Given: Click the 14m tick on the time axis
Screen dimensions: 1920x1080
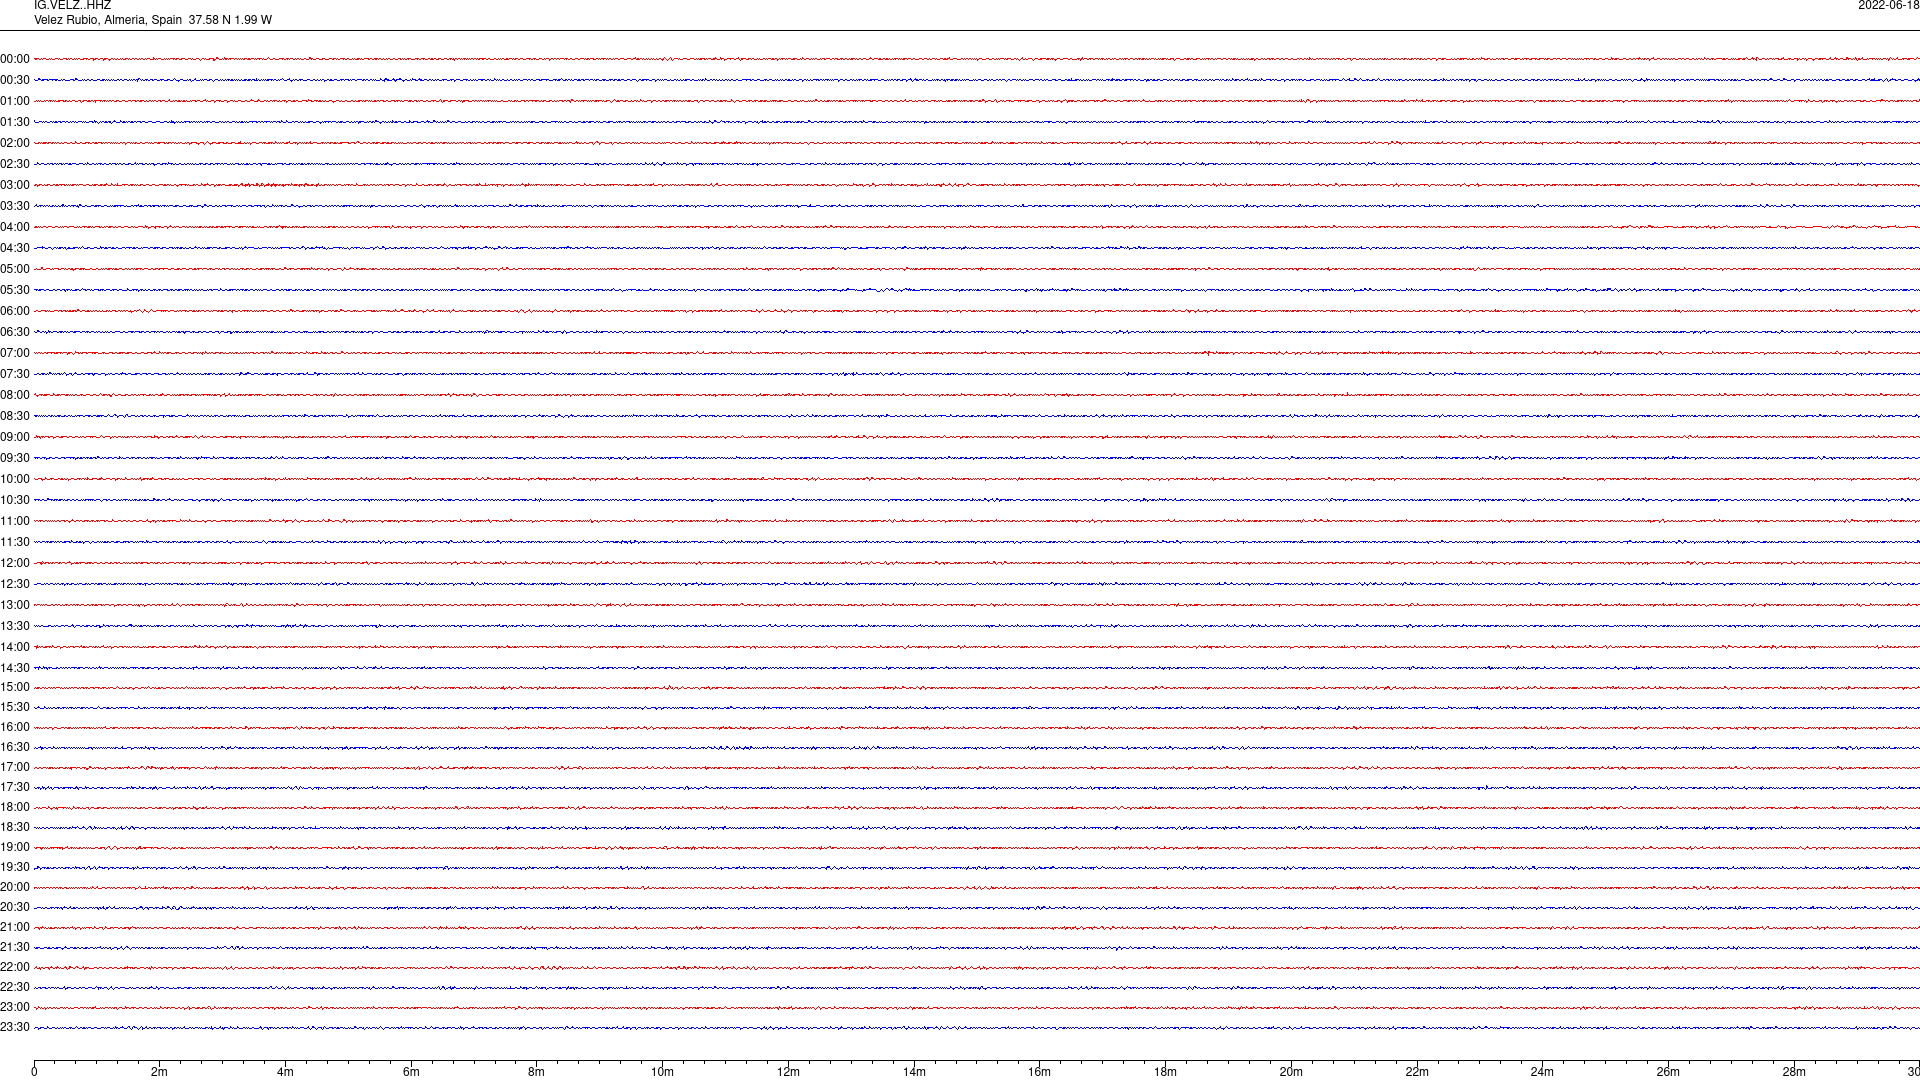Looking at the screenshot, I should [x=914, y=1072].
